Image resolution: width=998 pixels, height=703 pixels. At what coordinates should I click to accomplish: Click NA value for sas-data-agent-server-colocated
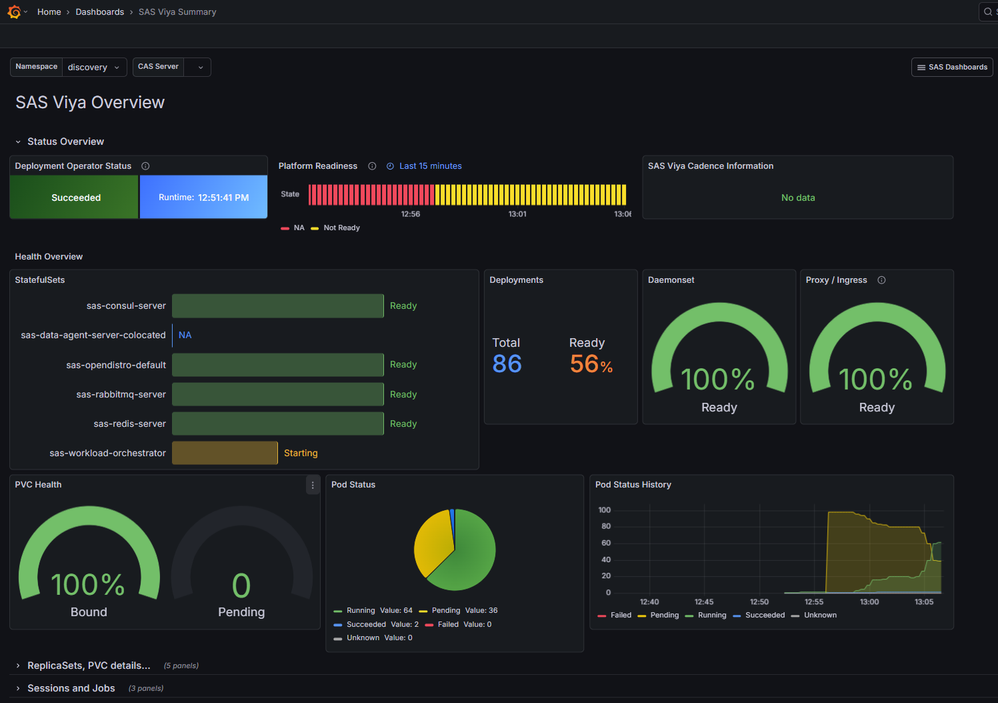[x=185, y=335]
